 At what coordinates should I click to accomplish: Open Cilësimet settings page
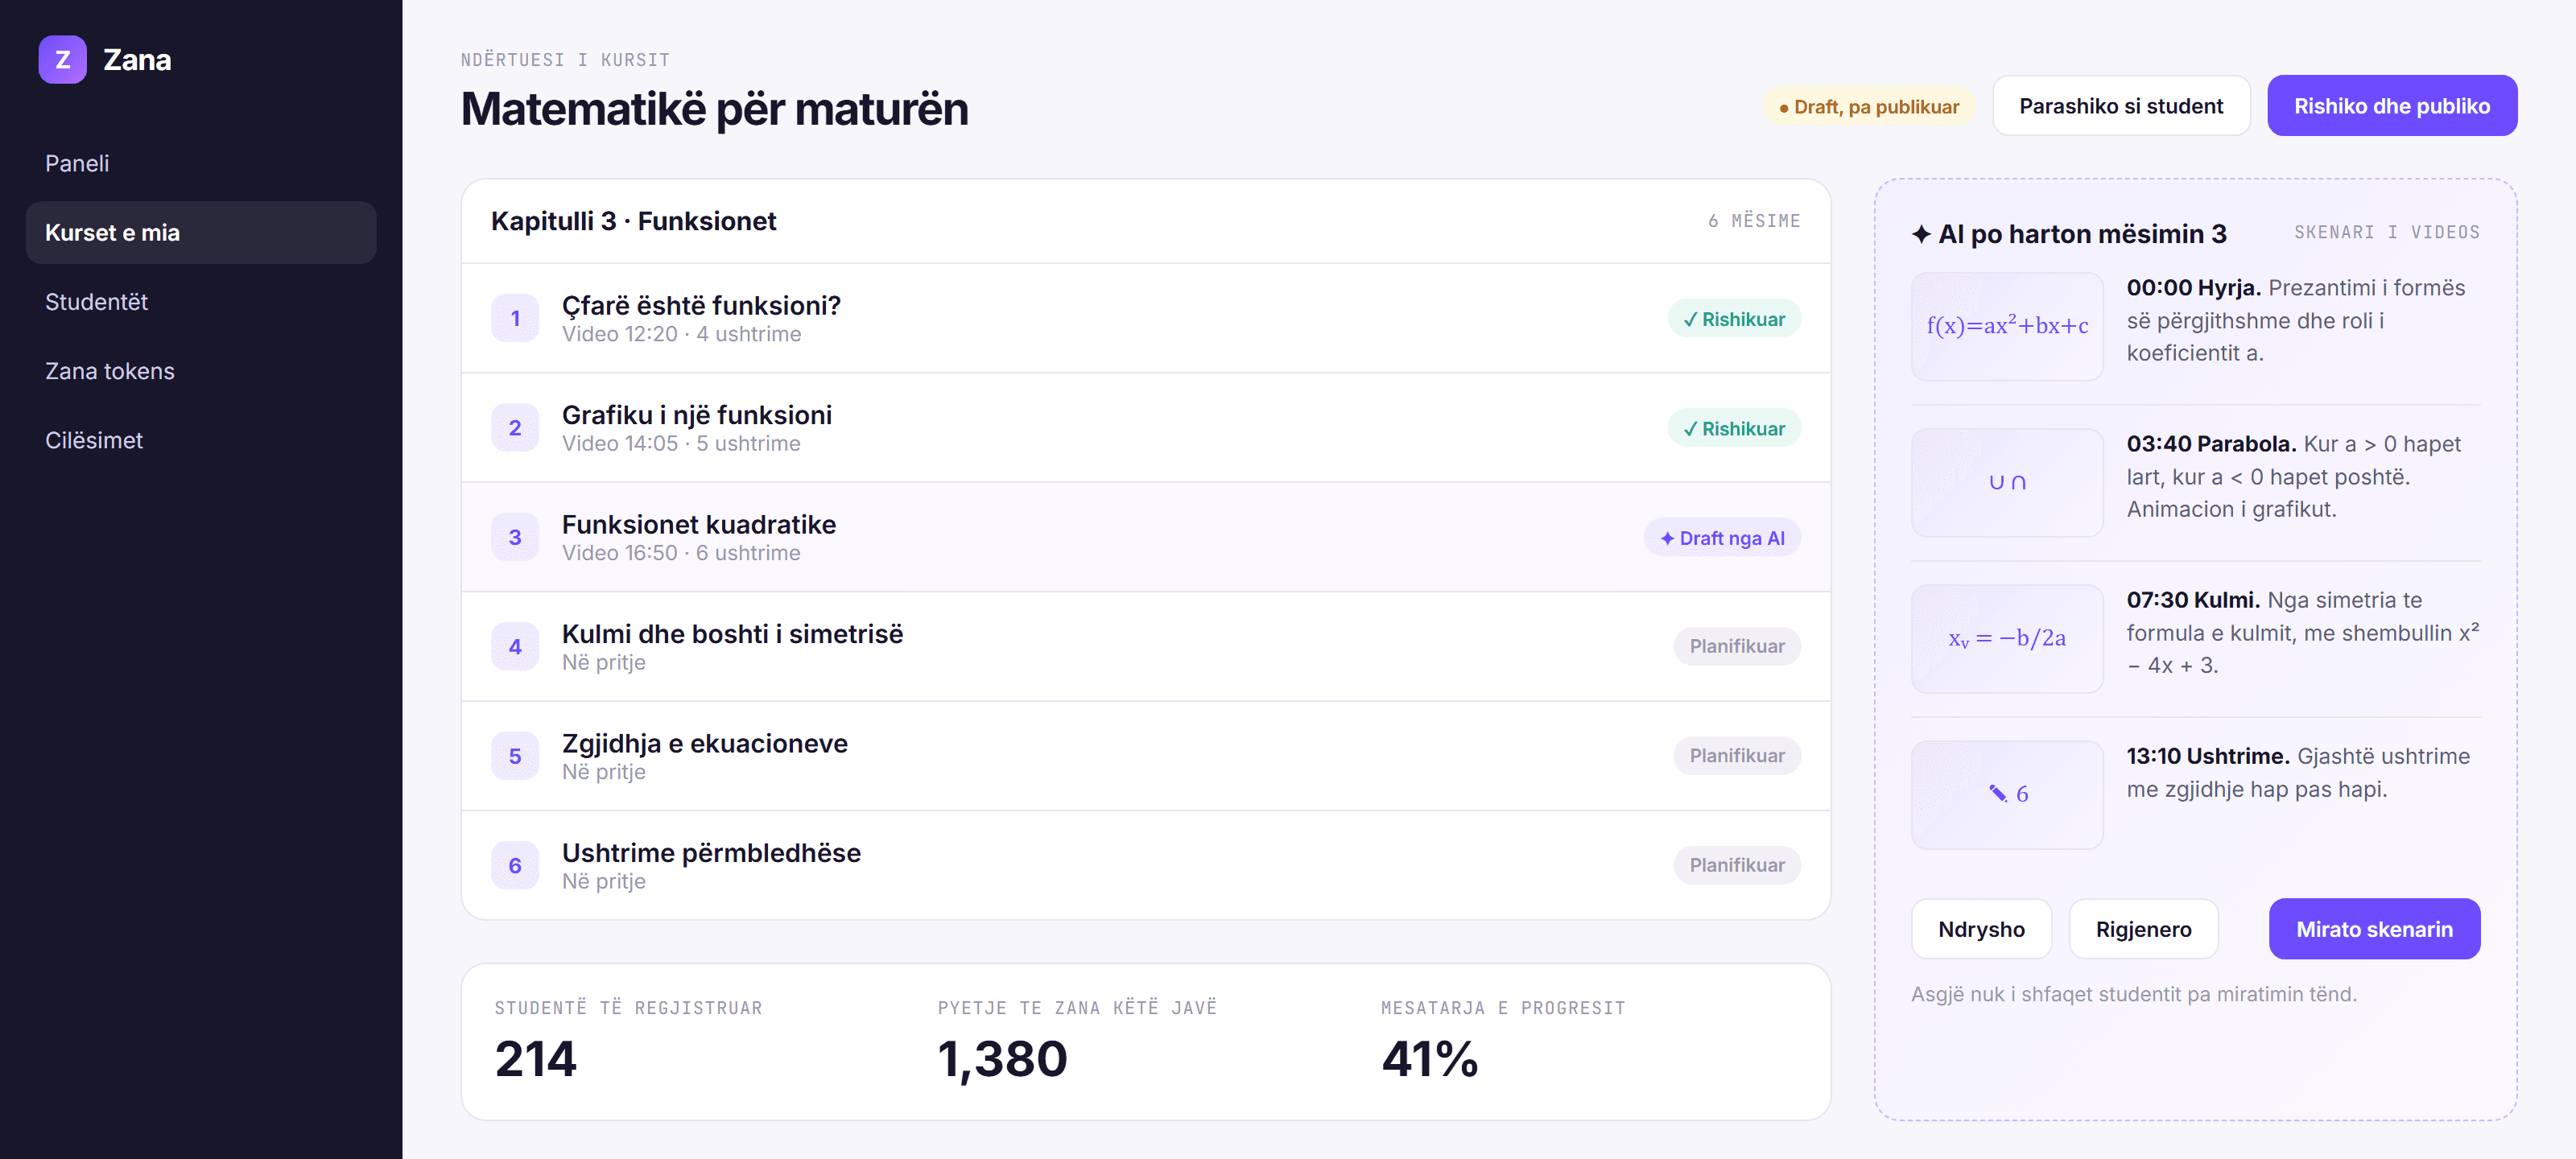[200, 440]
